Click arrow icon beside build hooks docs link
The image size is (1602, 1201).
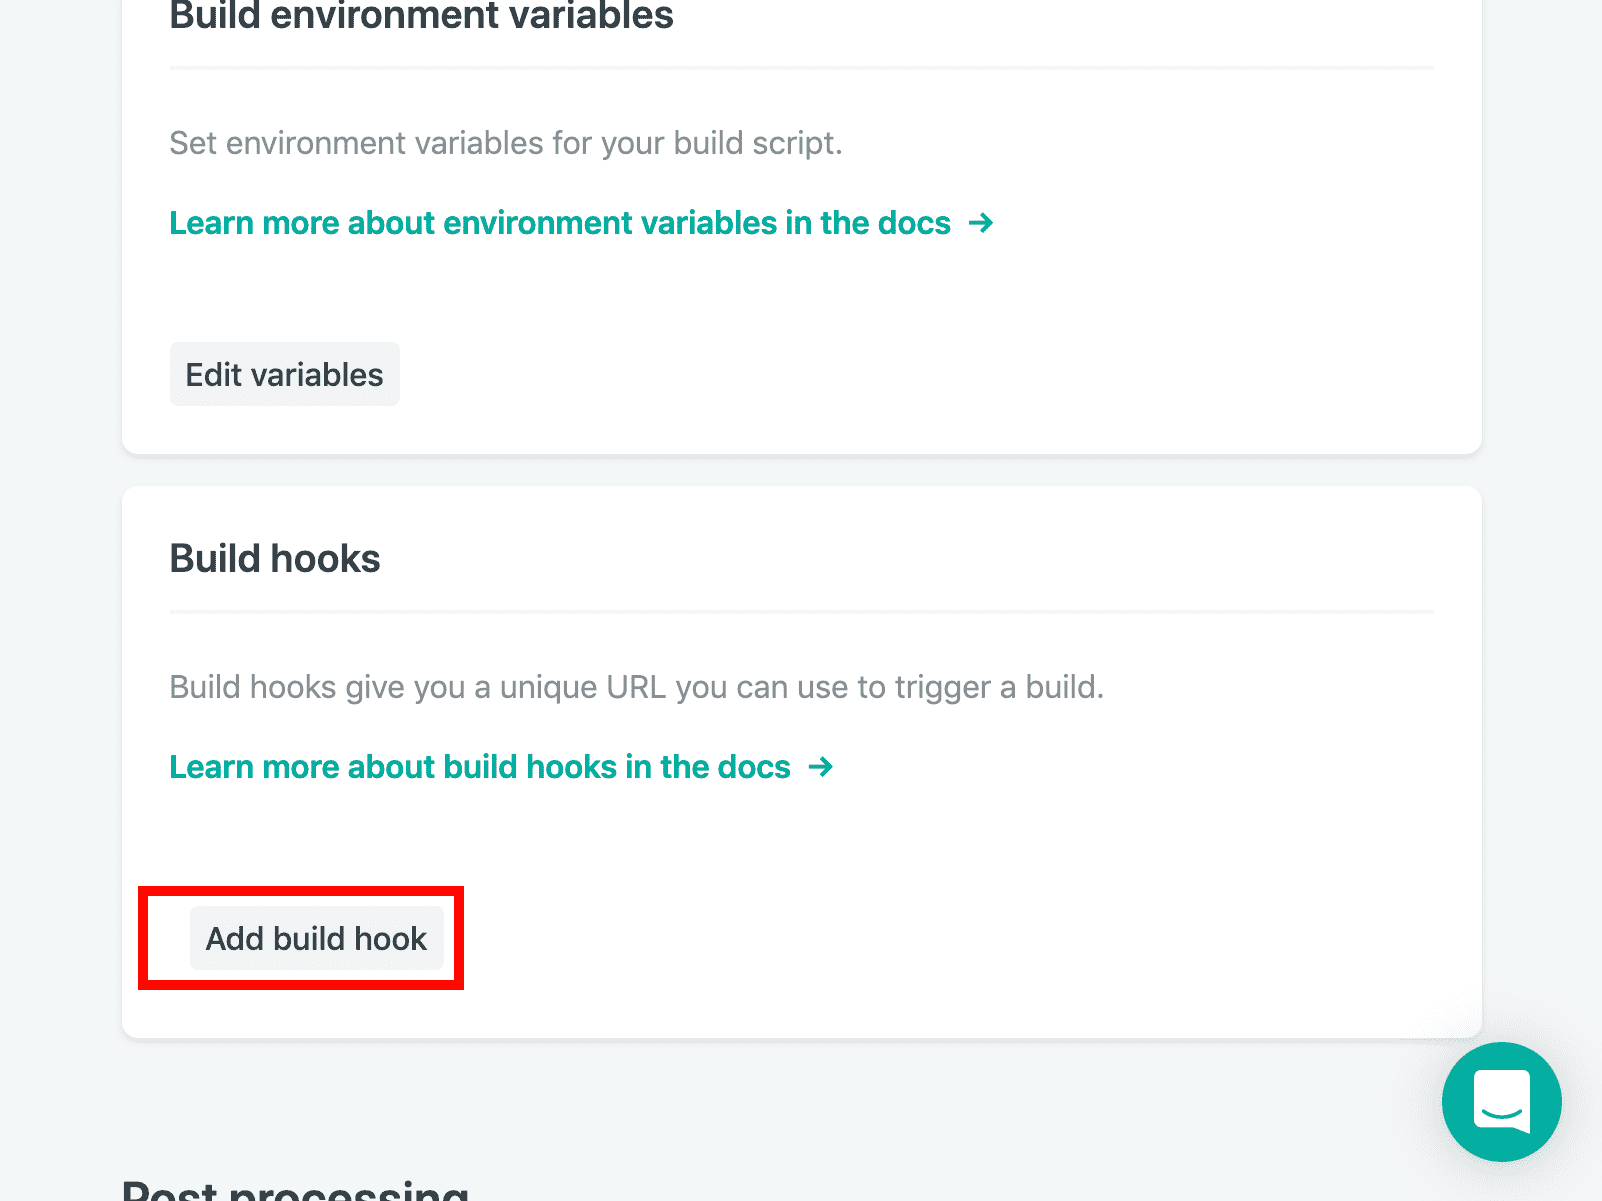pos(821,767)
